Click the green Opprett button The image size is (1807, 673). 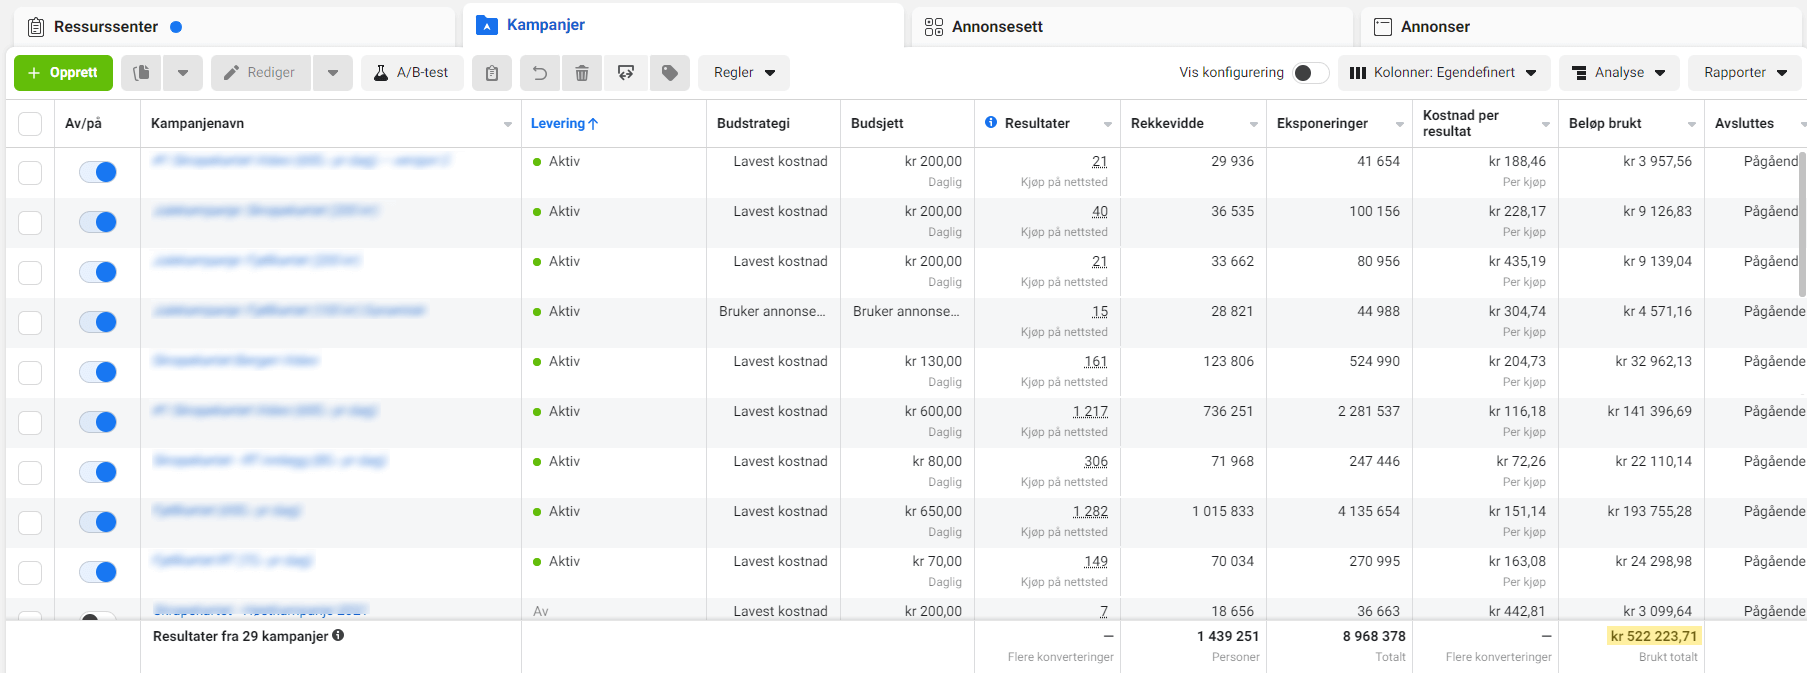tap(63, 73)
